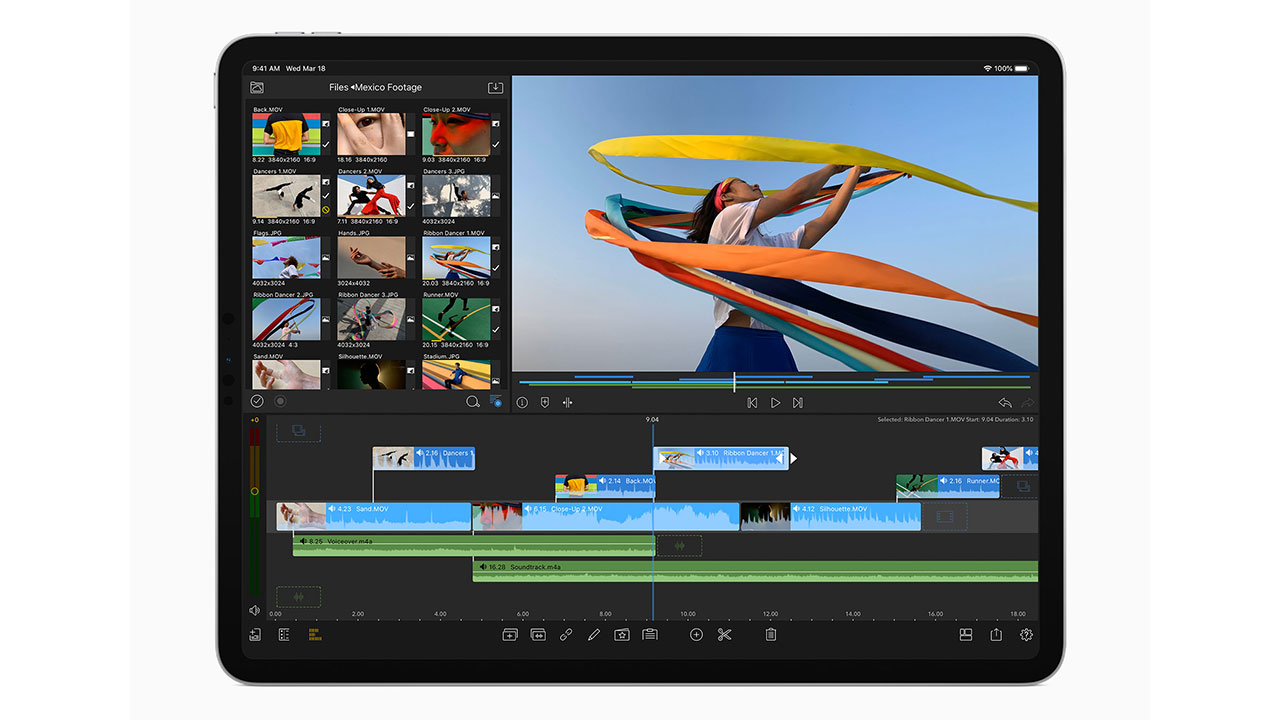Click the undo arrow
1280x720 pixels.
1004,403
